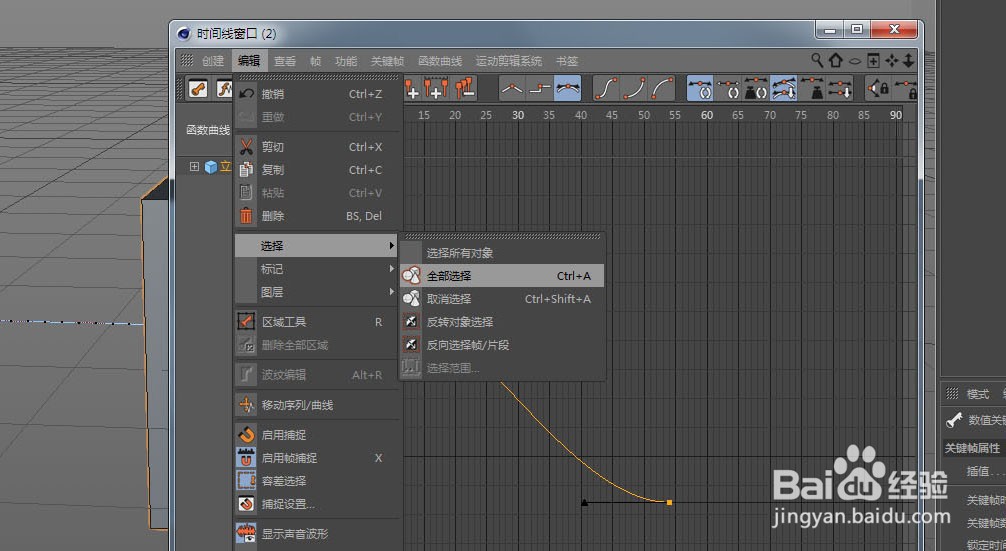This screenshot has height=551, width=1006.
Task: Open the 查看 menu
Action: pos(285,61)
